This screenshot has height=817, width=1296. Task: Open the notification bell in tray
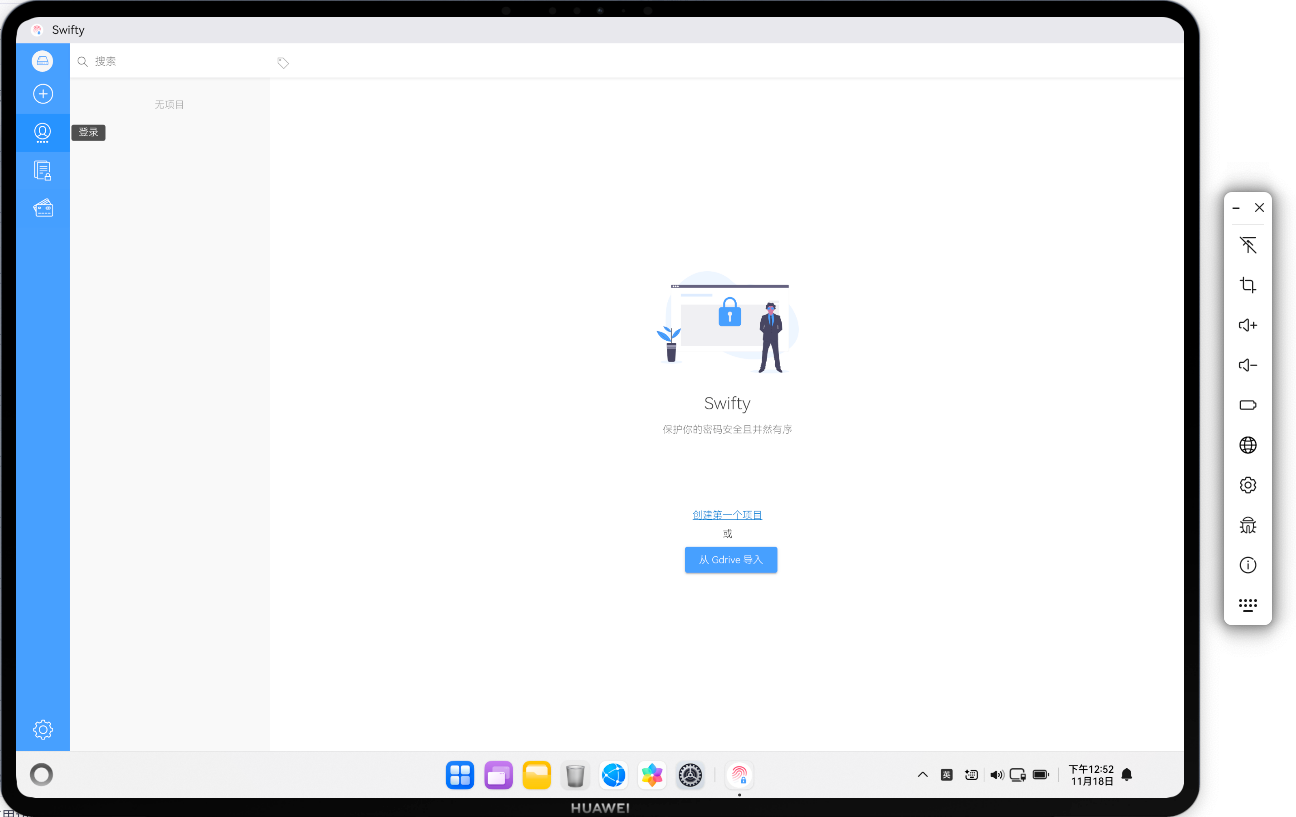coord(1127,774)
